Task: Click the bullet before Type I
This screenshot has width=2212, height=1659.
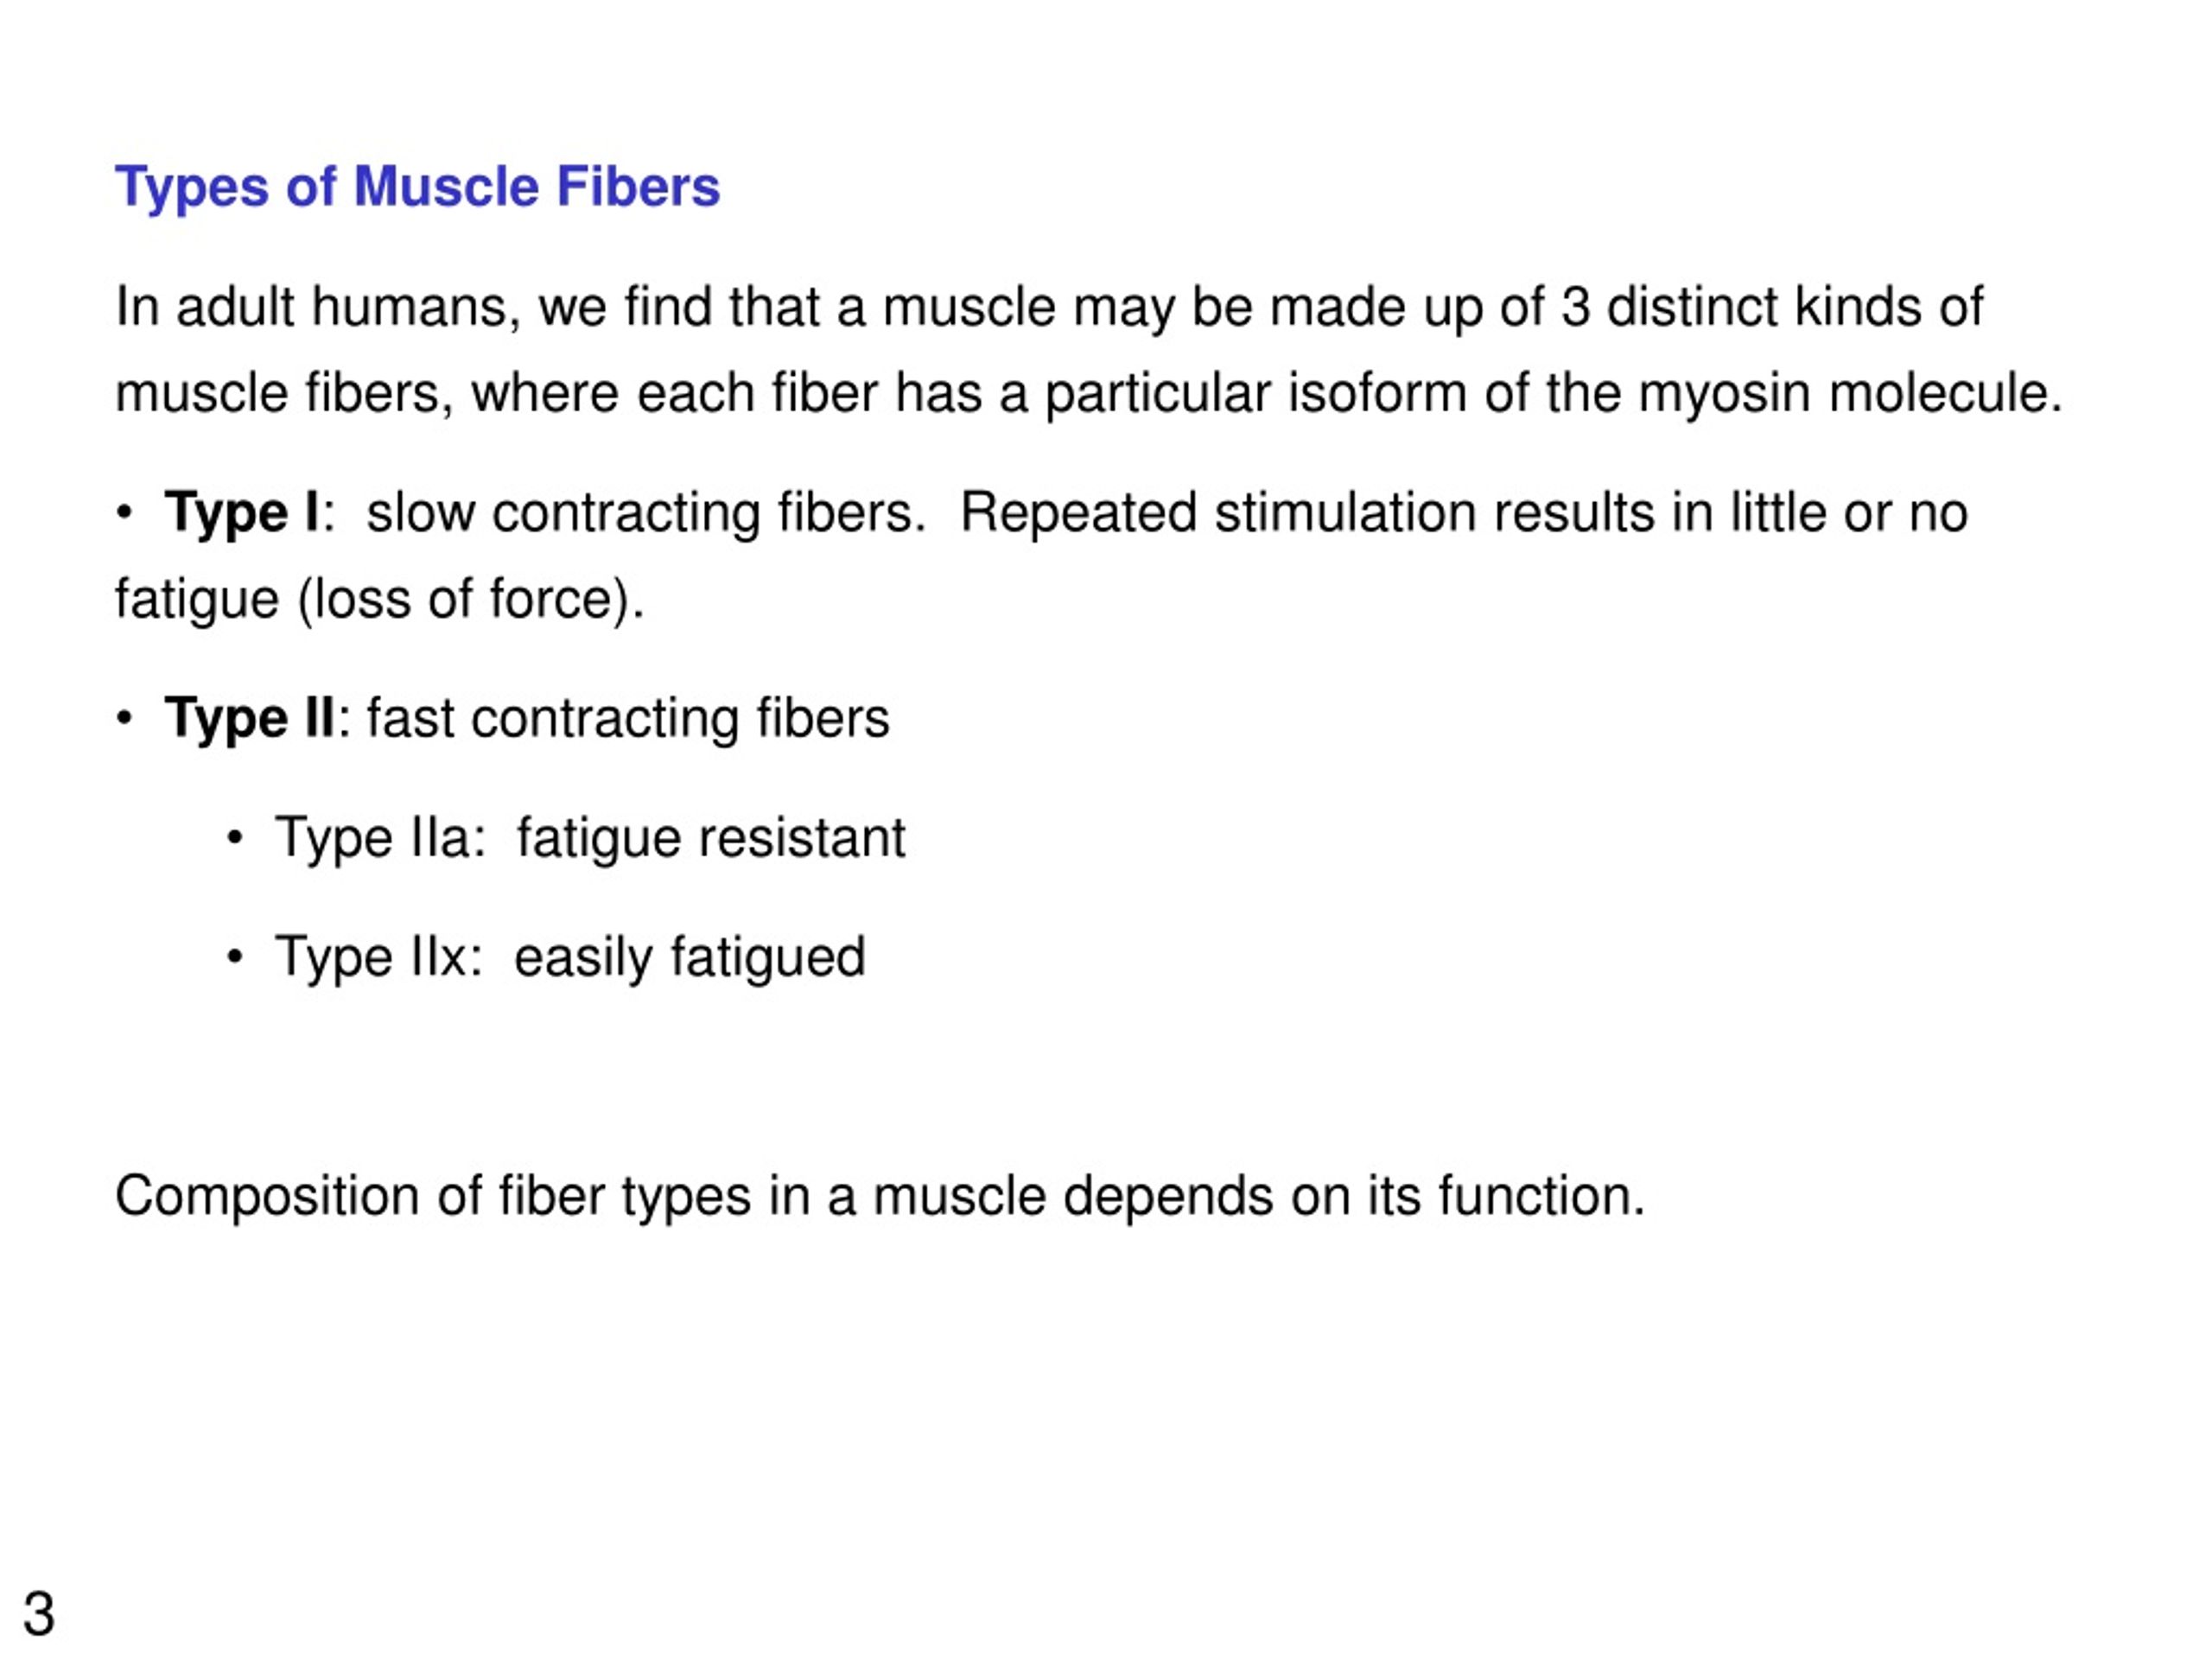Action: click(x=124, y=514)
